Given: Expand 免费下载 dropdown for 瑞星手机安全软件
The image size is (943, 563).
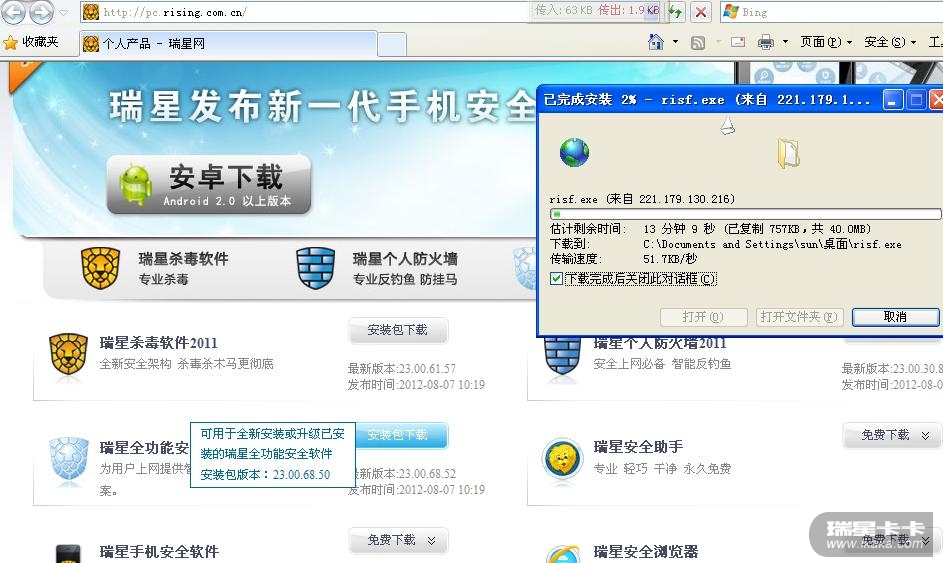Looking at the screenshot, I should [398, 540].
